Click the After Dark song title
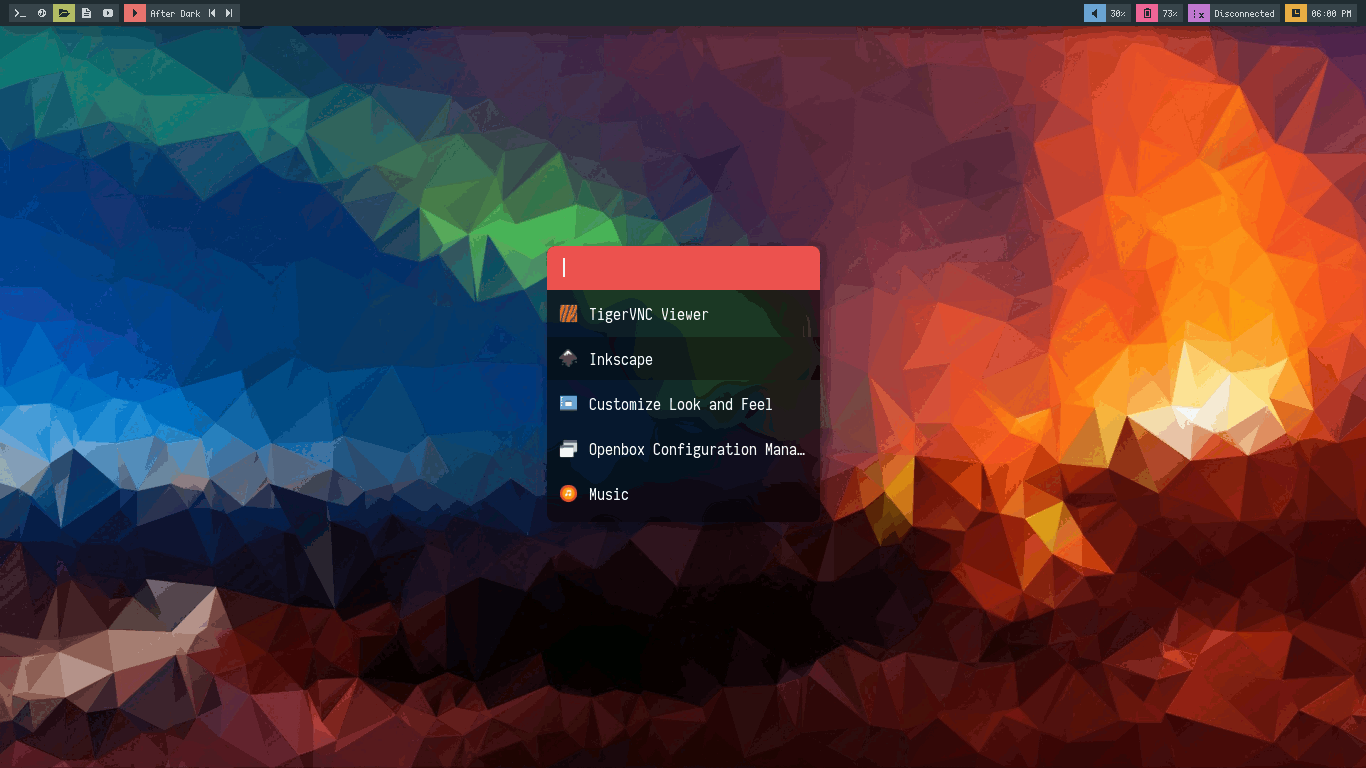Image resolution: width=1366 pixels, height=768 pixels. point(175,14)
